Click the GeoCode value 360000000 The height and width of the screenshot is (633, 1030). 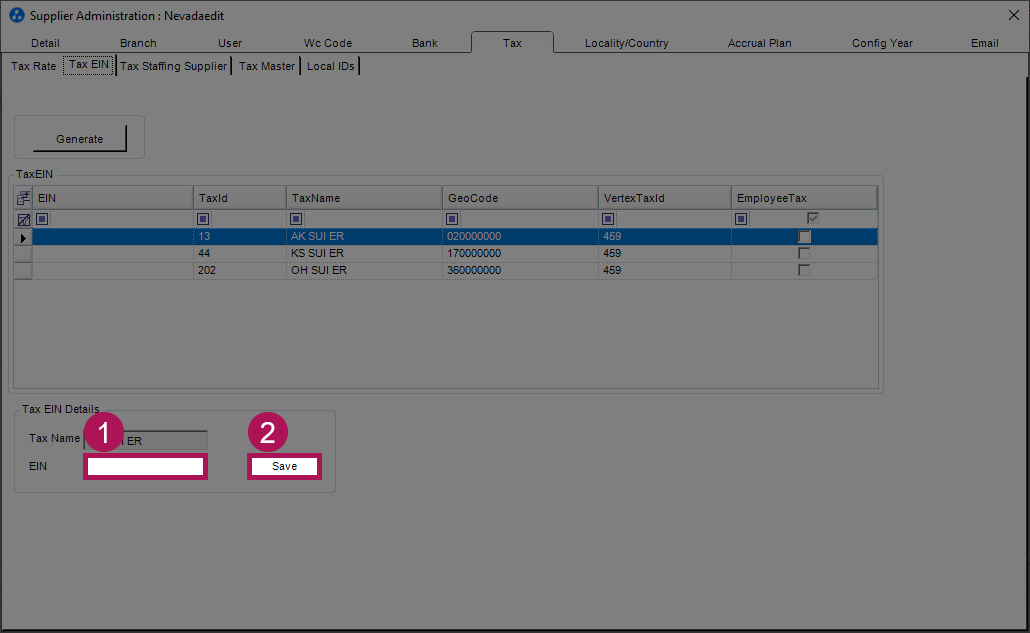[474, 271]
